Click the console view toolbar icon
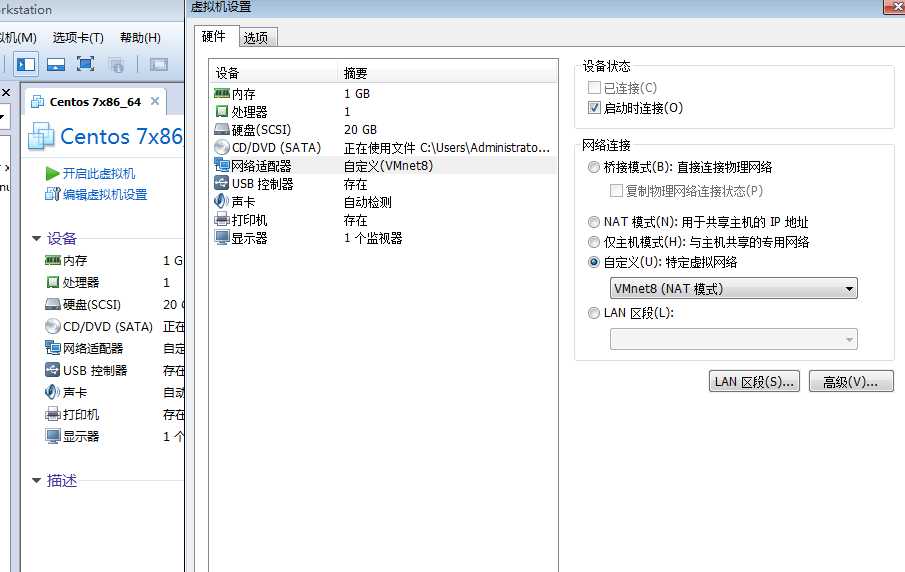The width and height of the screenshot is (905, 572). pyautogui.click(x=159, y=64)
